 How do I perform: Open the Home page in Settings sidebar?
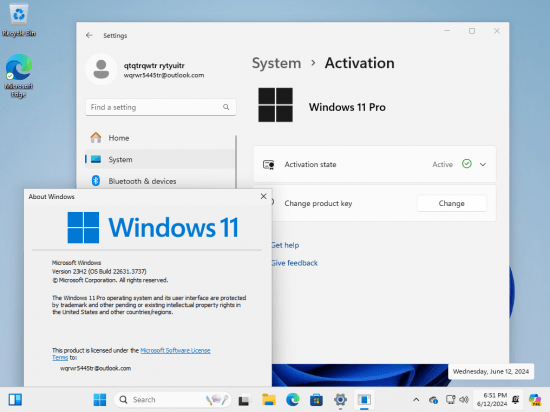point(160,138)
